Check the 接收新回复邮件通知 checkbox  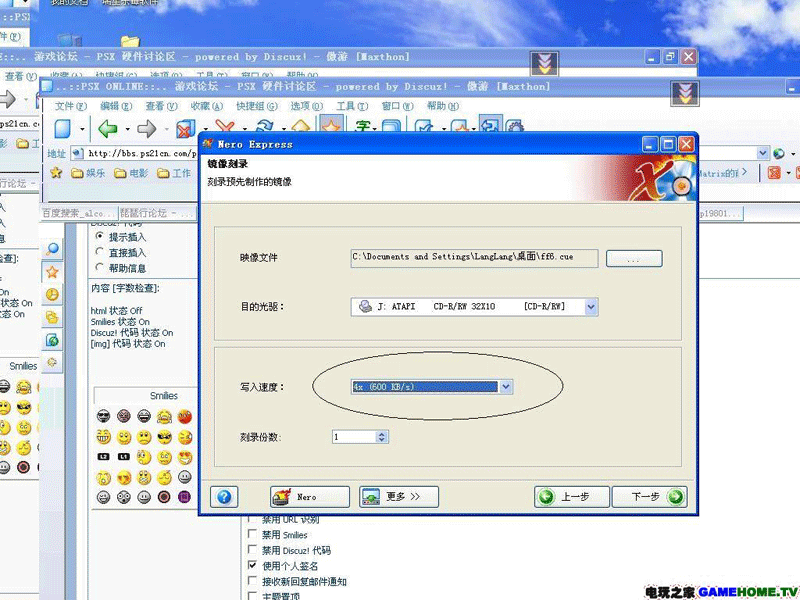(252, 580)
